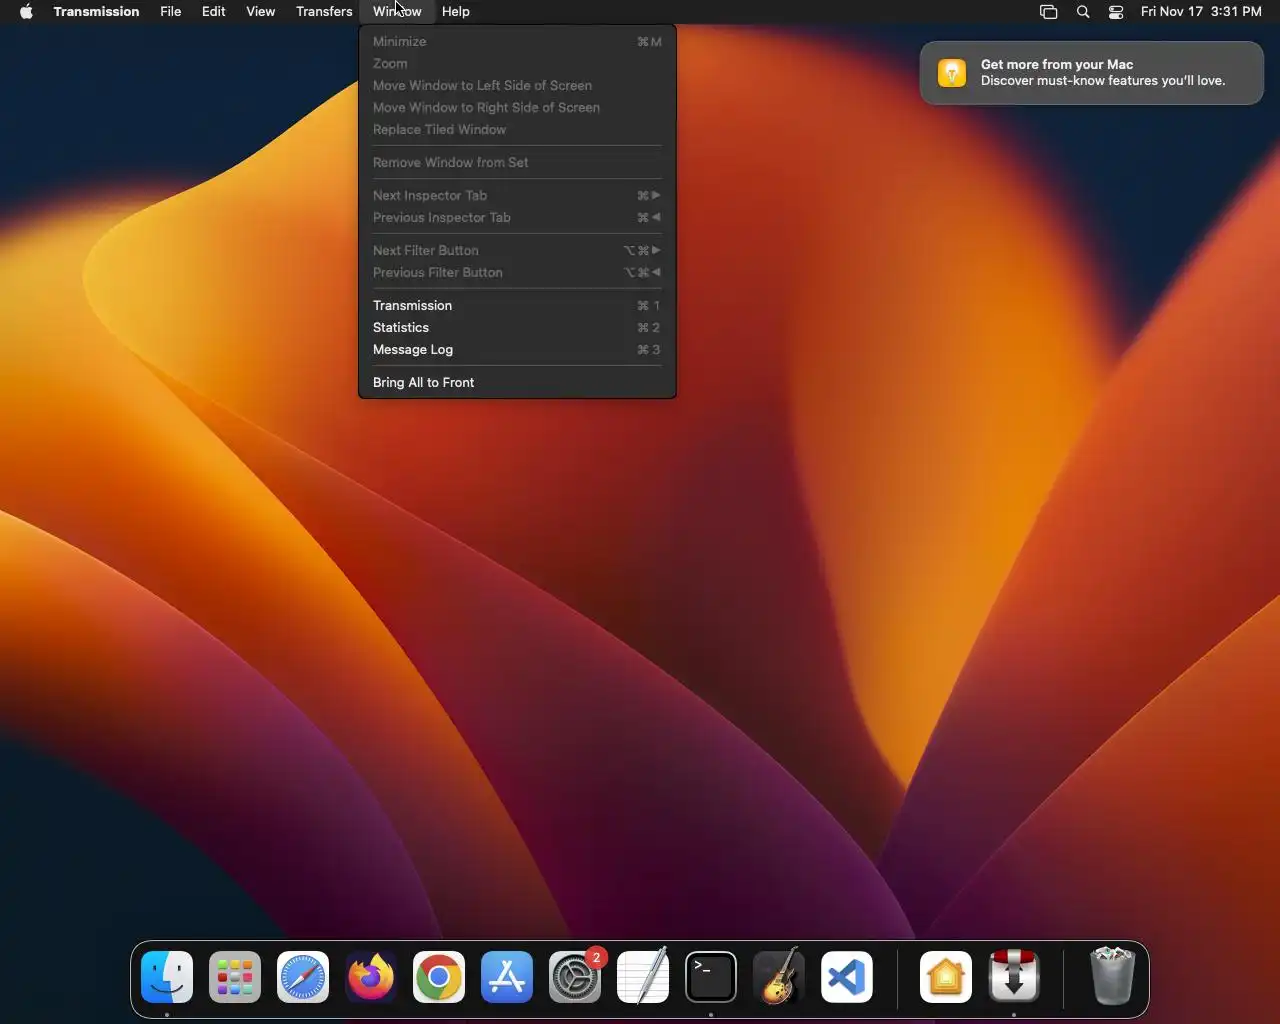Choose Statistics in the Window menu
1280x1024 pixels.
[x=517, y=328]
